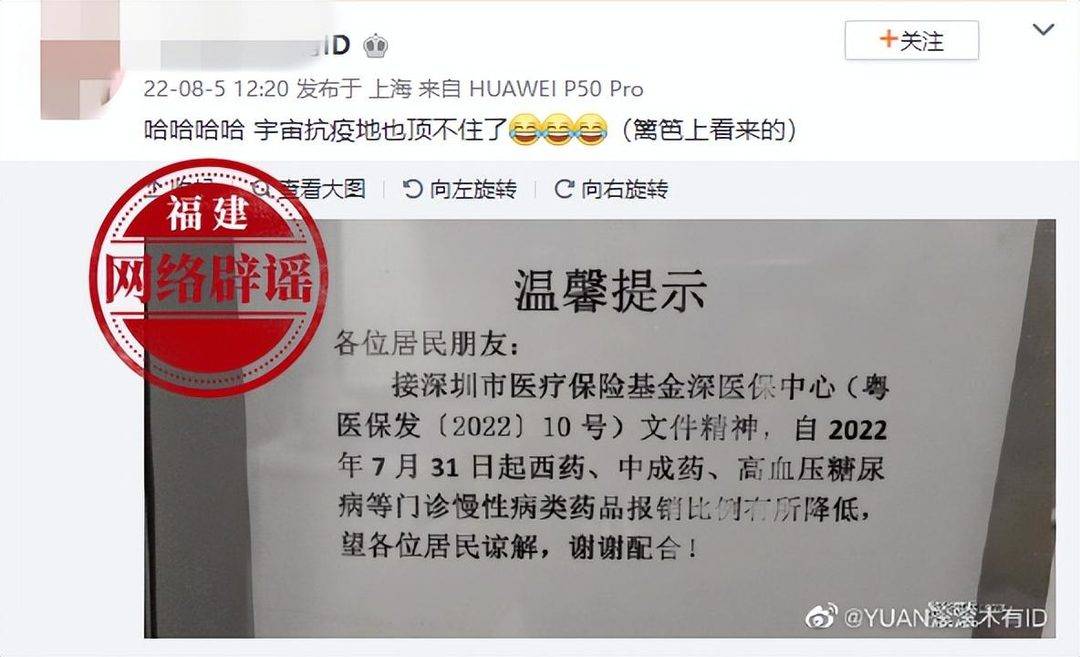Screen dimensions: 1080x657
Task: Select 向右旋转 to rotate image right
Action: click(x=612, y=189)
